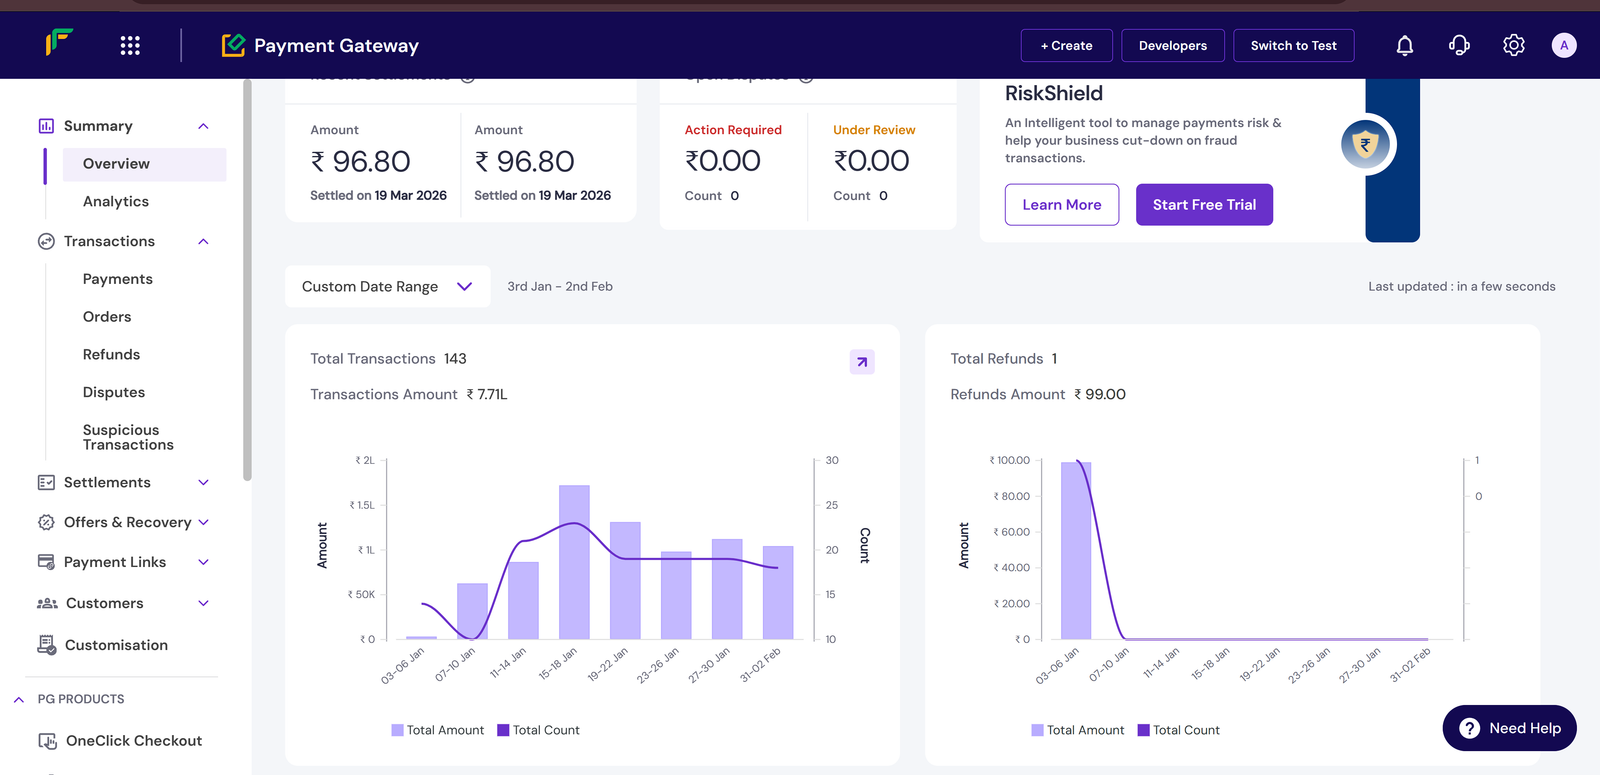Open the notifications bell
Viewport: 1600px width, 775px height.
(1405, 45)
